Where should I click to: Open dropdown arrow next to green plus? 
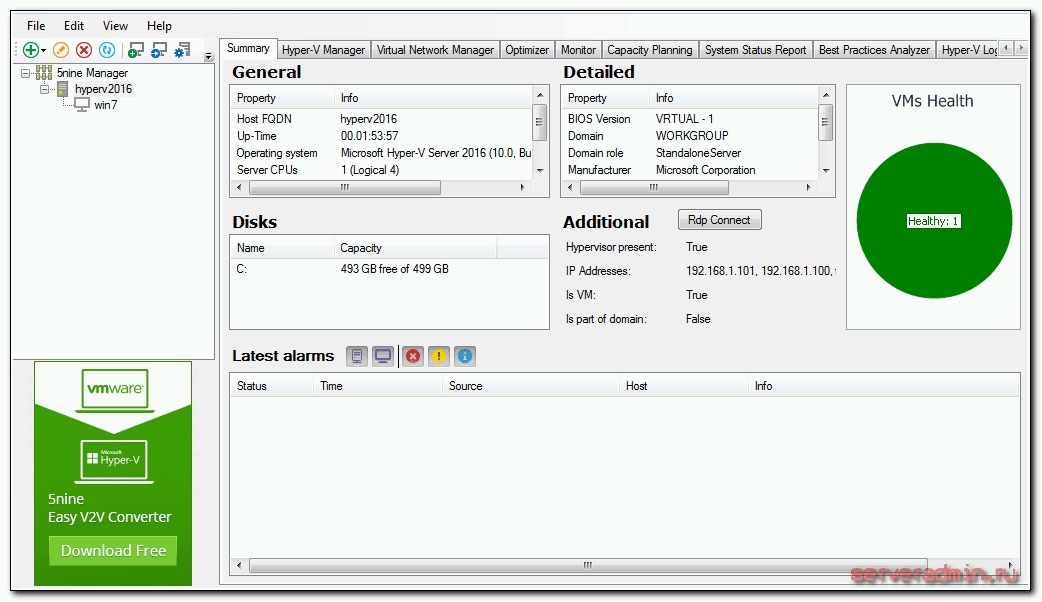[x=44, y=51]
